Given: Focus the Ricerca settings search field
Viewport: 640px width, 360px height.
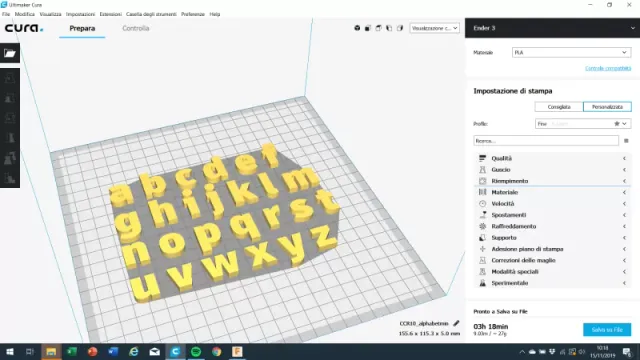Looking at the screenshot, I should (546, 141).
